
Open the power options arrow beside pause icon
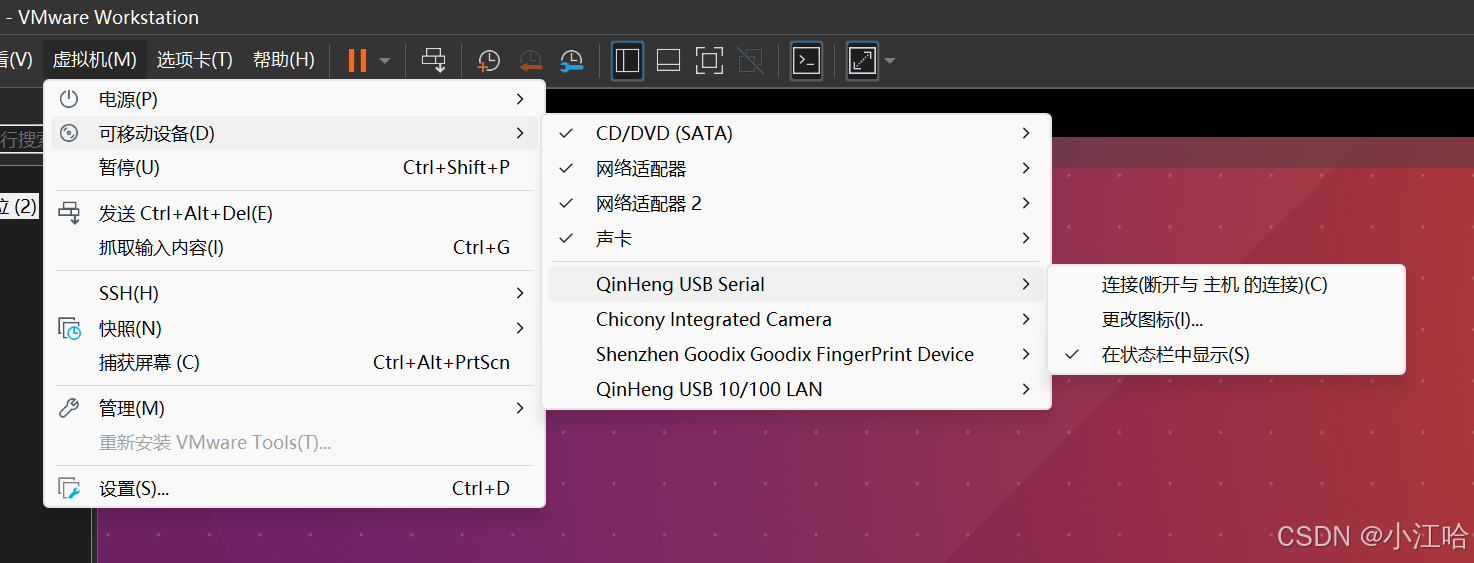[x=385, y=61]
